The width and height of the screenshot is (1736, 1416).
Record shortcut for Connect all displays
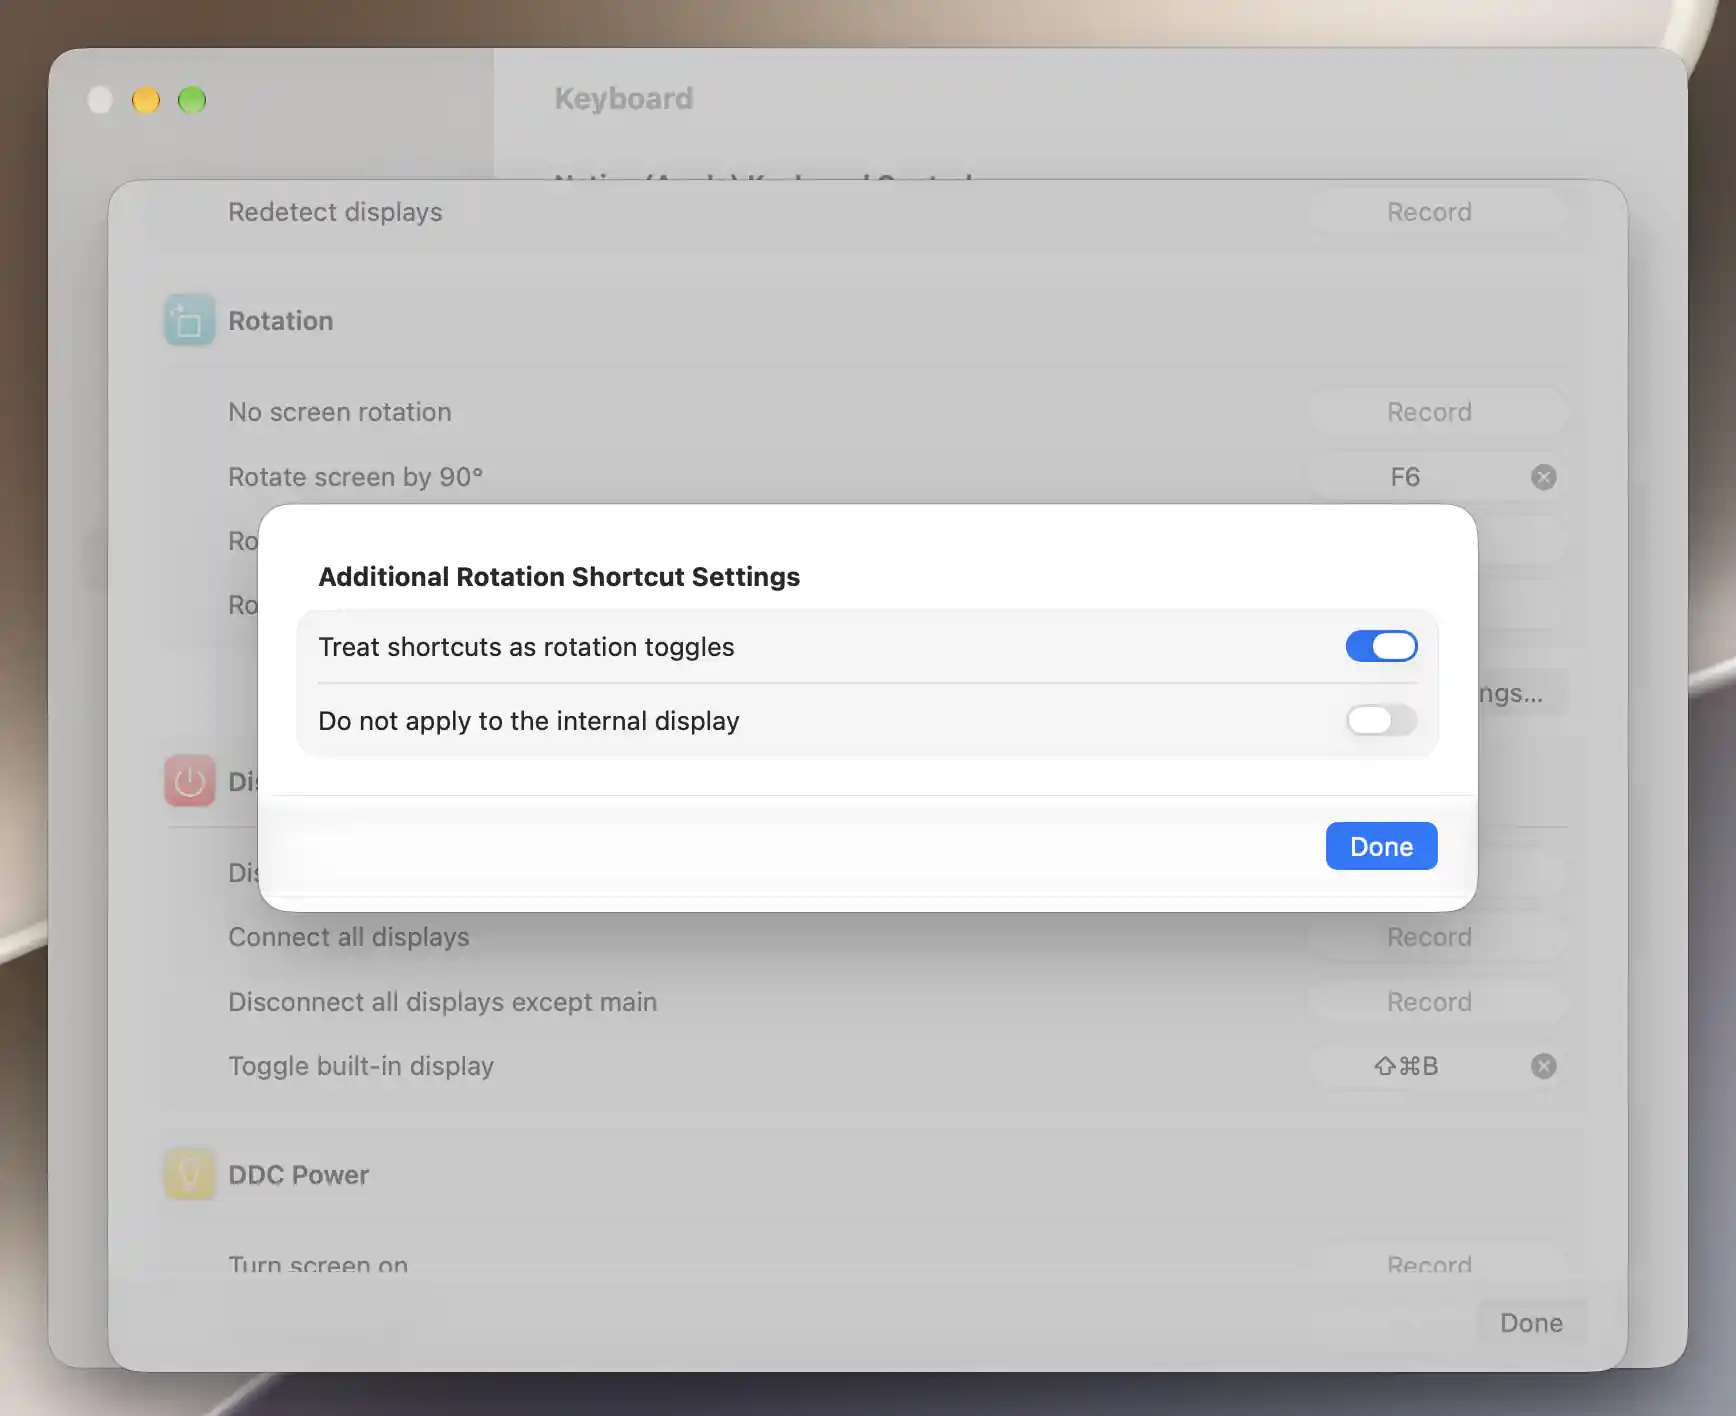(1437, 937)
